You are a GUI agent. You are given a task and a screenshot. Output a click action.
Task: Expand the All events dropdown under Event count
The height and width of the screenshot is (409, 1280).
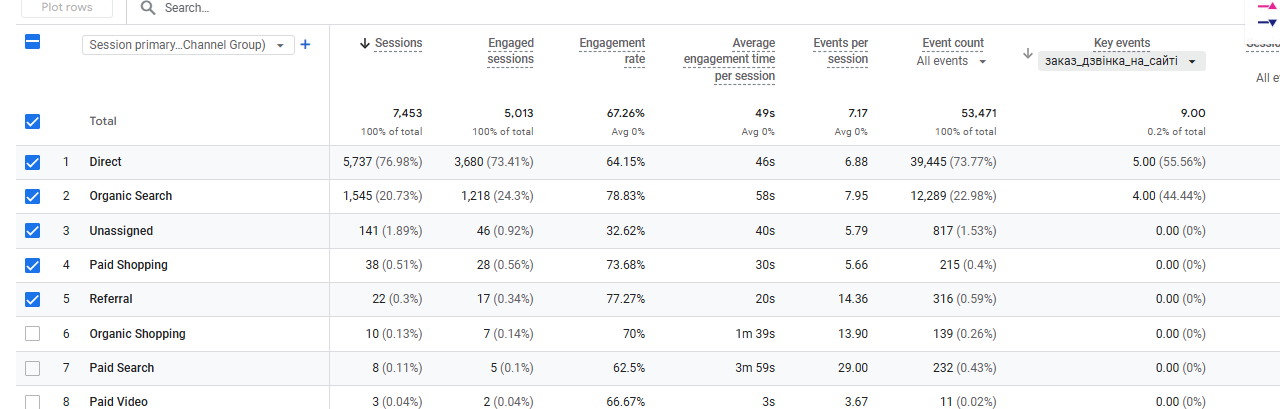tap(952, 61)
